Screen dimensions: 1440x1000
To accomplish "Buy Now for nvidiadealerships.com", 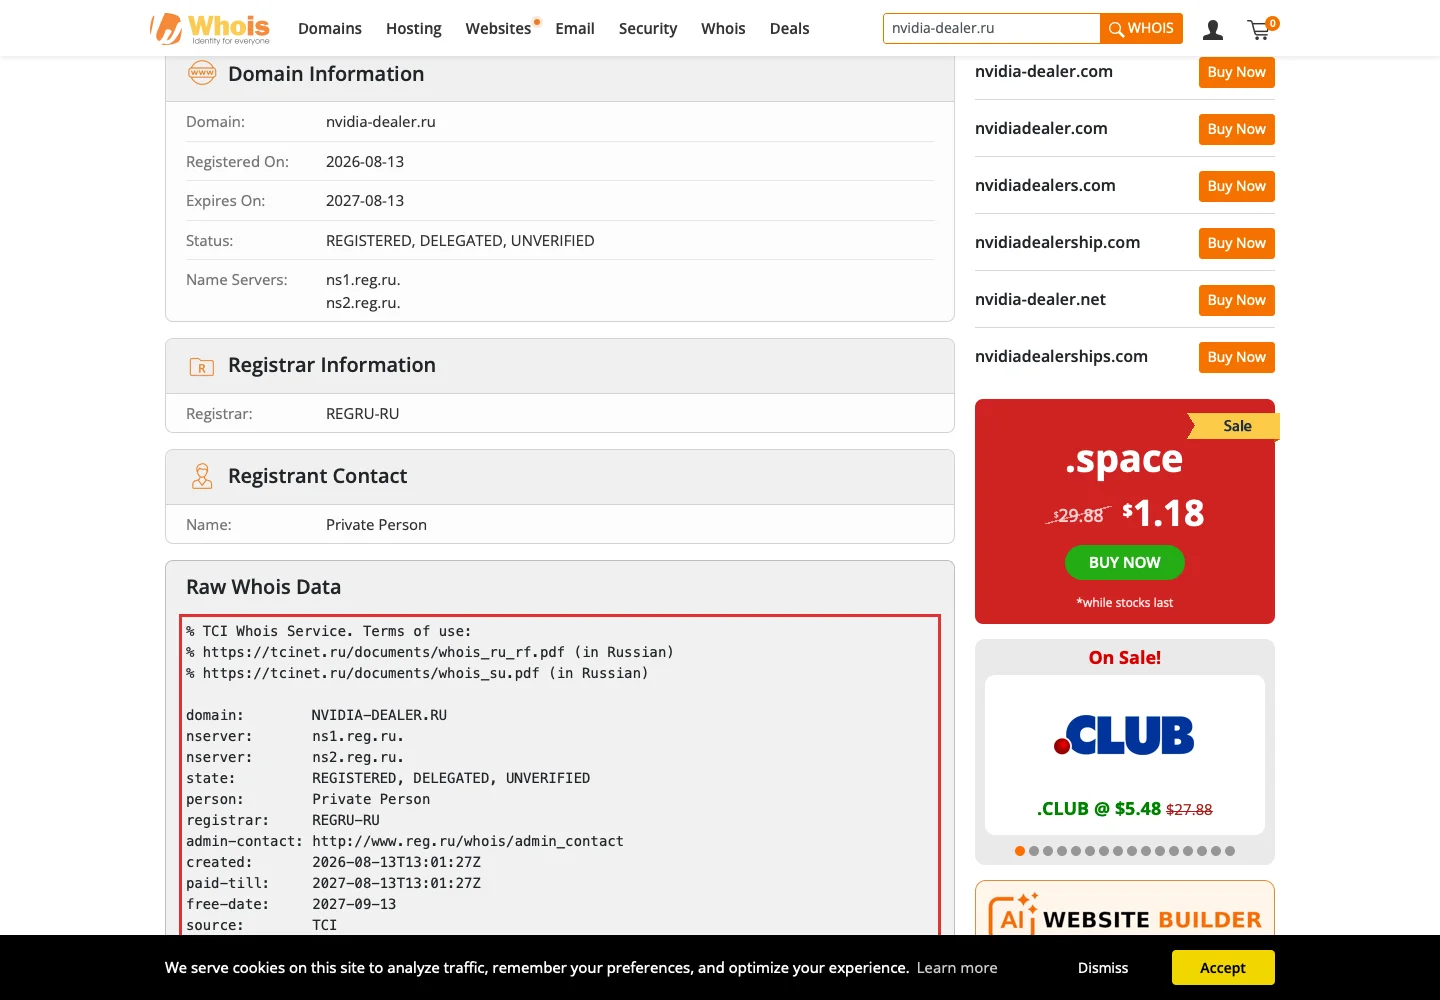I will 1237,357.
